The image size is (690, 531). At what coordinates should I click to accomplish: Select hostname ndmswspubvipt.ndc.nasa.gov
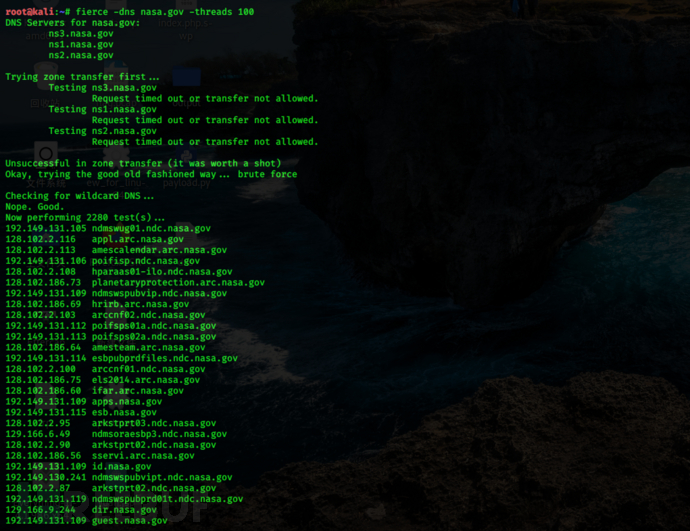click(162, 477)
